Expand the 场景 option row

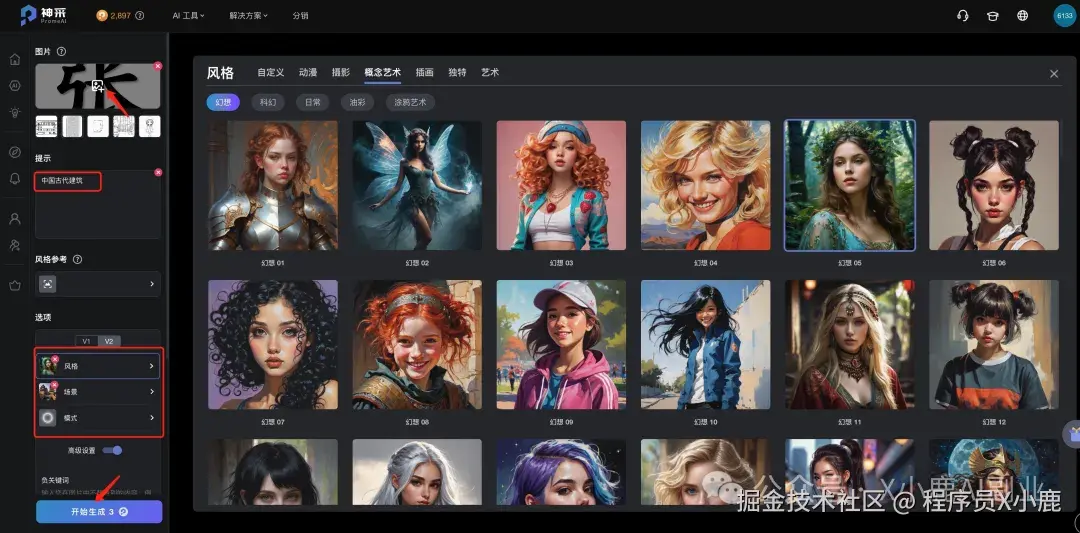point(98,392)
